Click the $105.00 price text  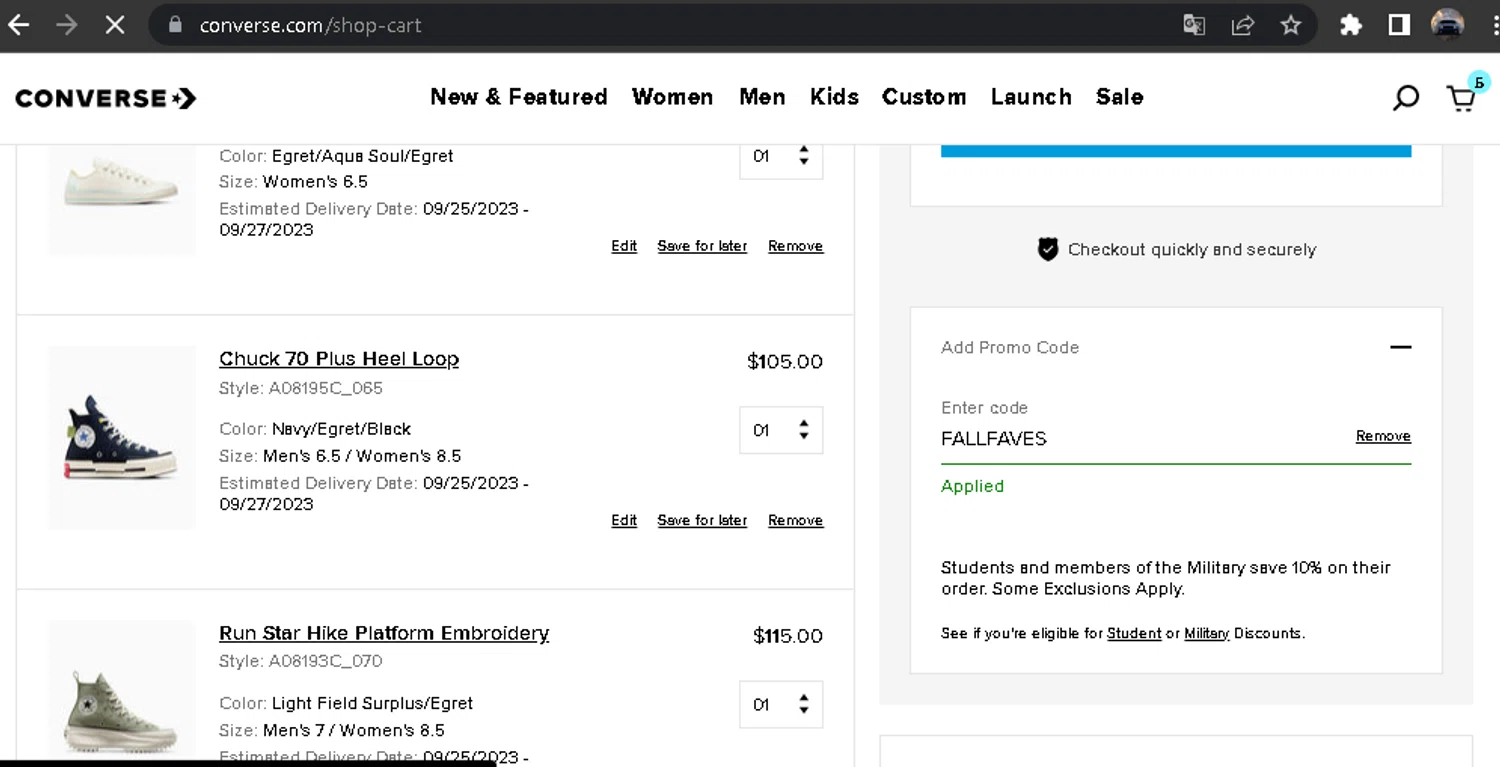tap(785, 362)
